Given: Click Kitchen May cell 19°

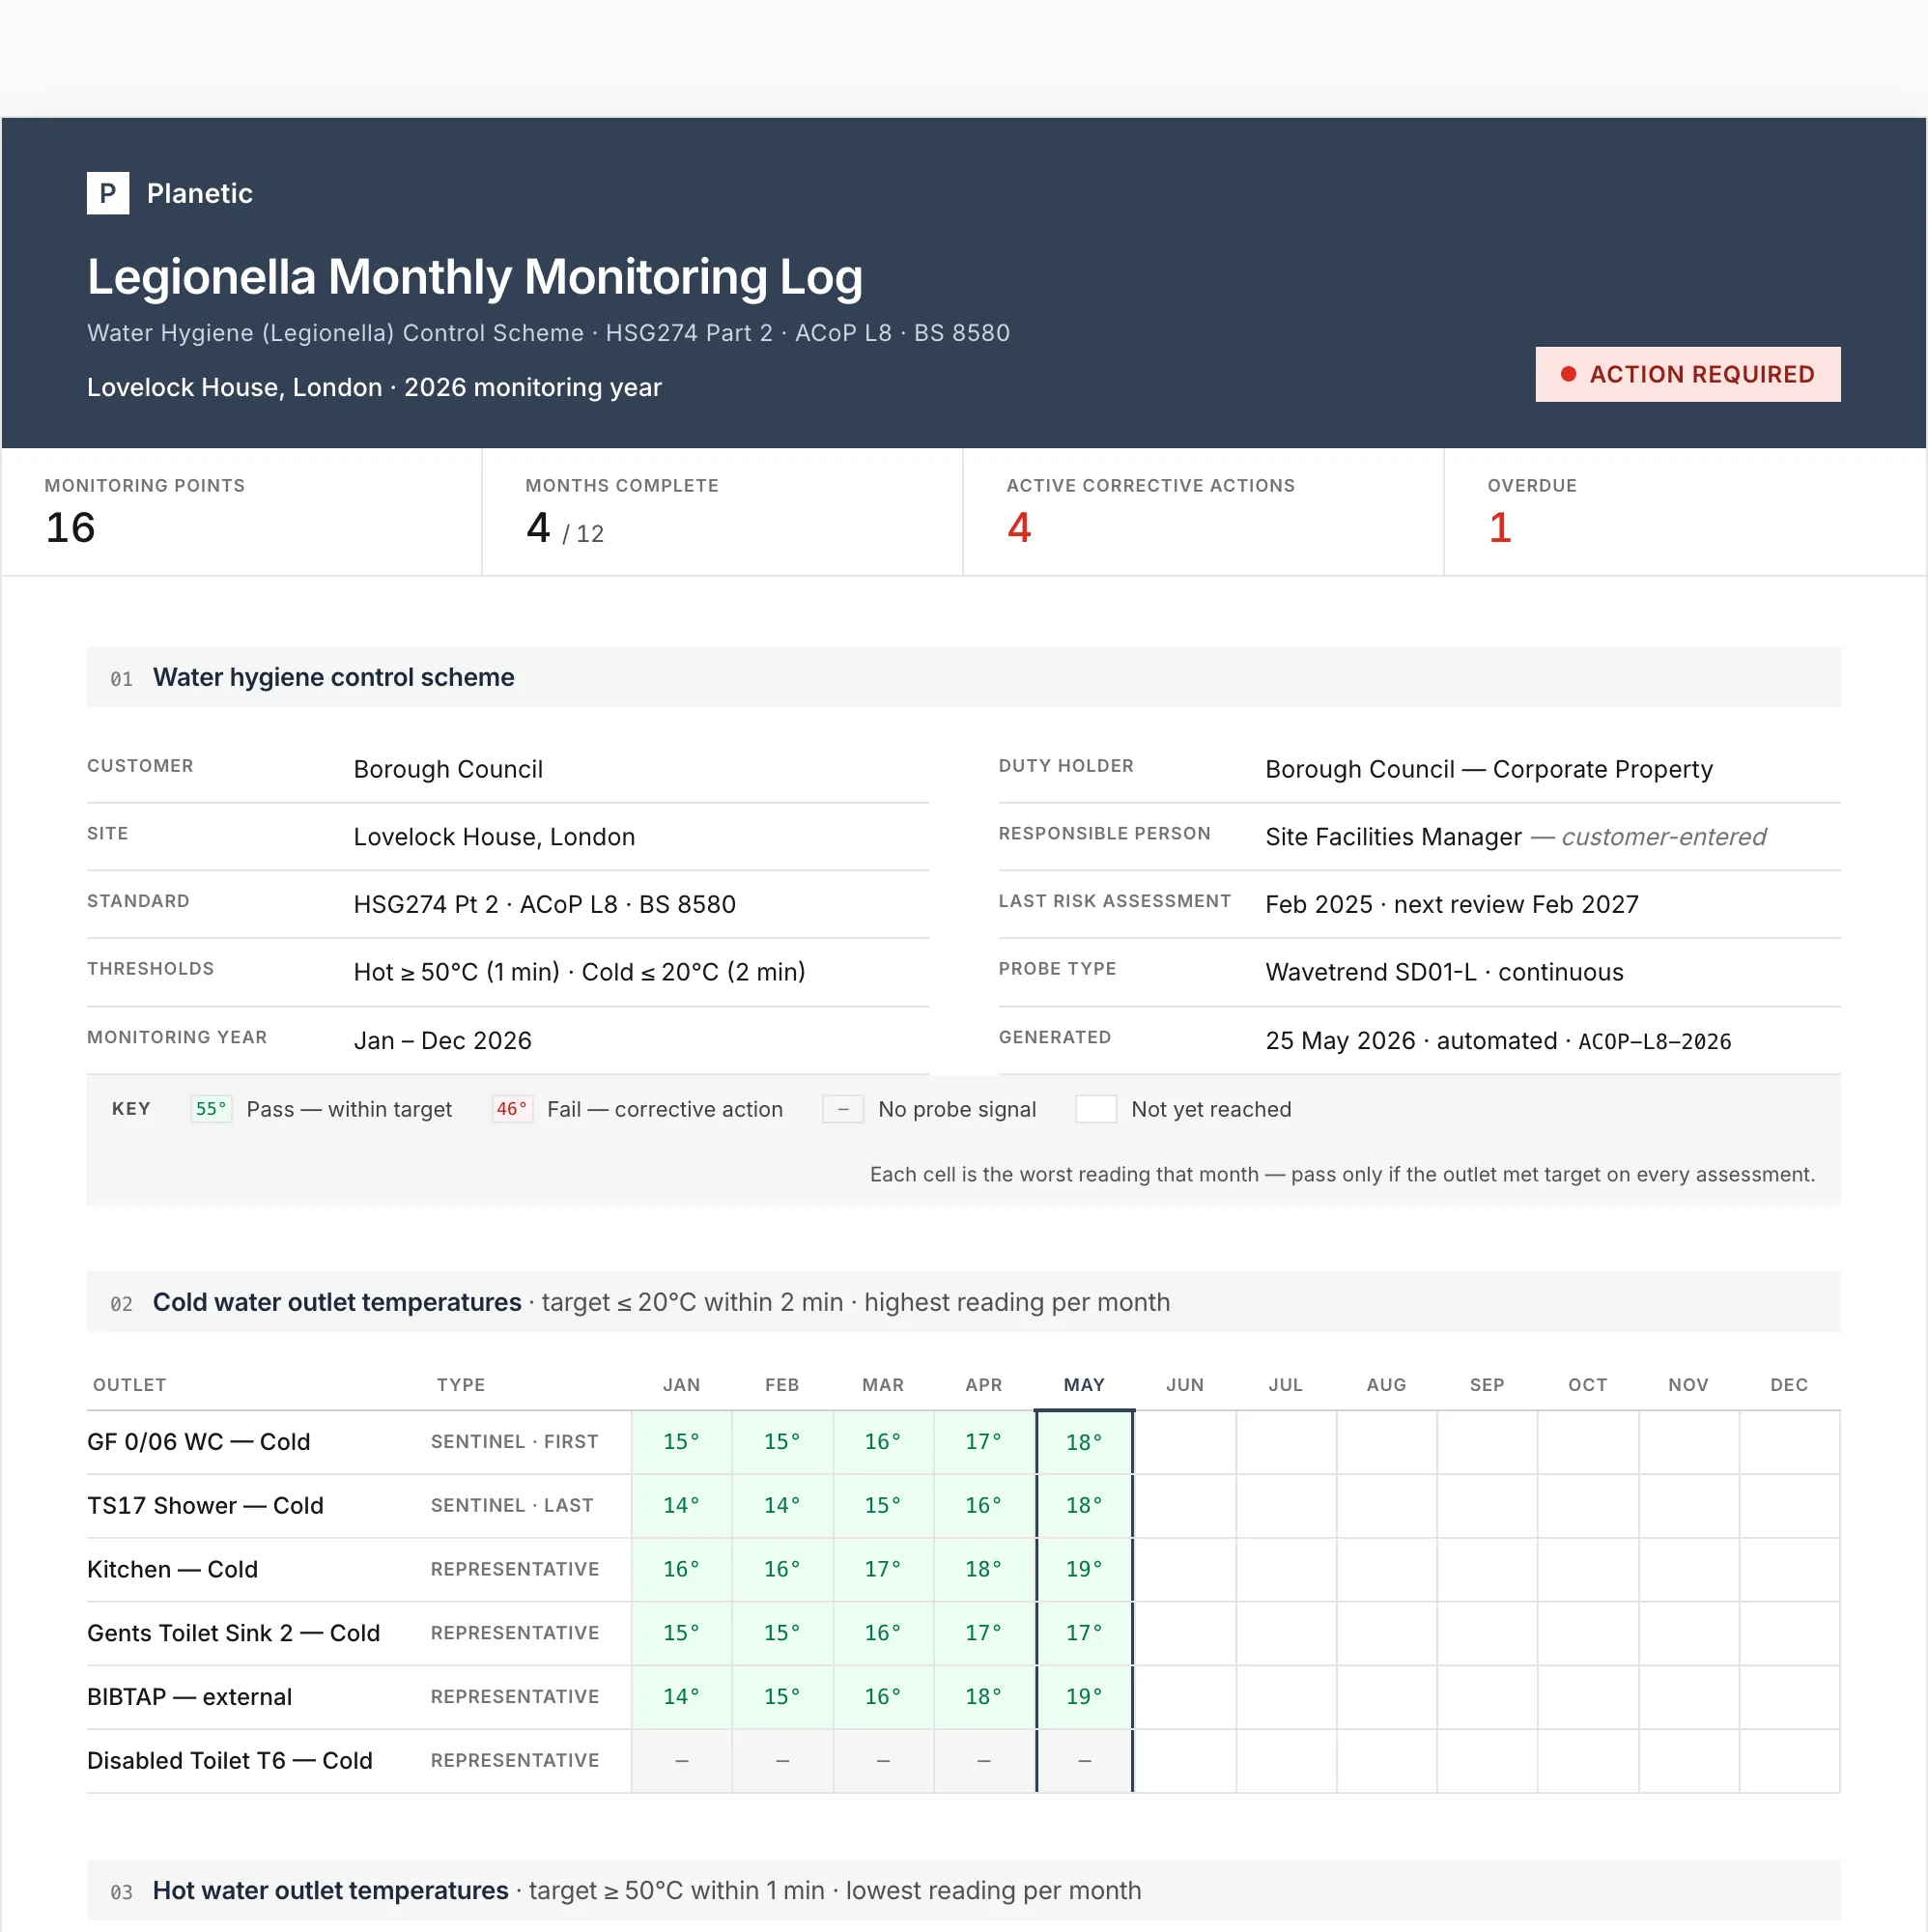Looking at the screenshot, I should point(1084,1570).
